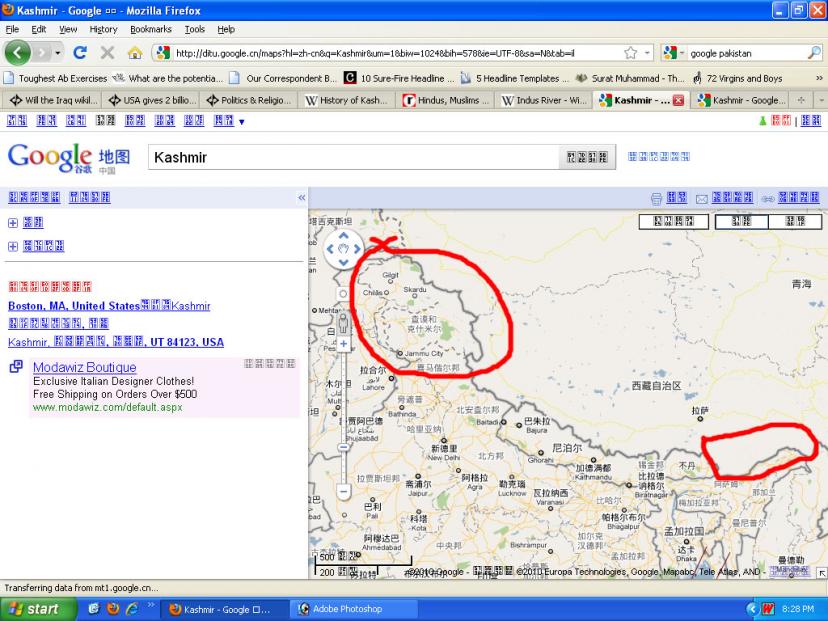Screen dimensions: 828x621
Task: Launch Internet Explorer from quick launch
Action: point(131,609)
